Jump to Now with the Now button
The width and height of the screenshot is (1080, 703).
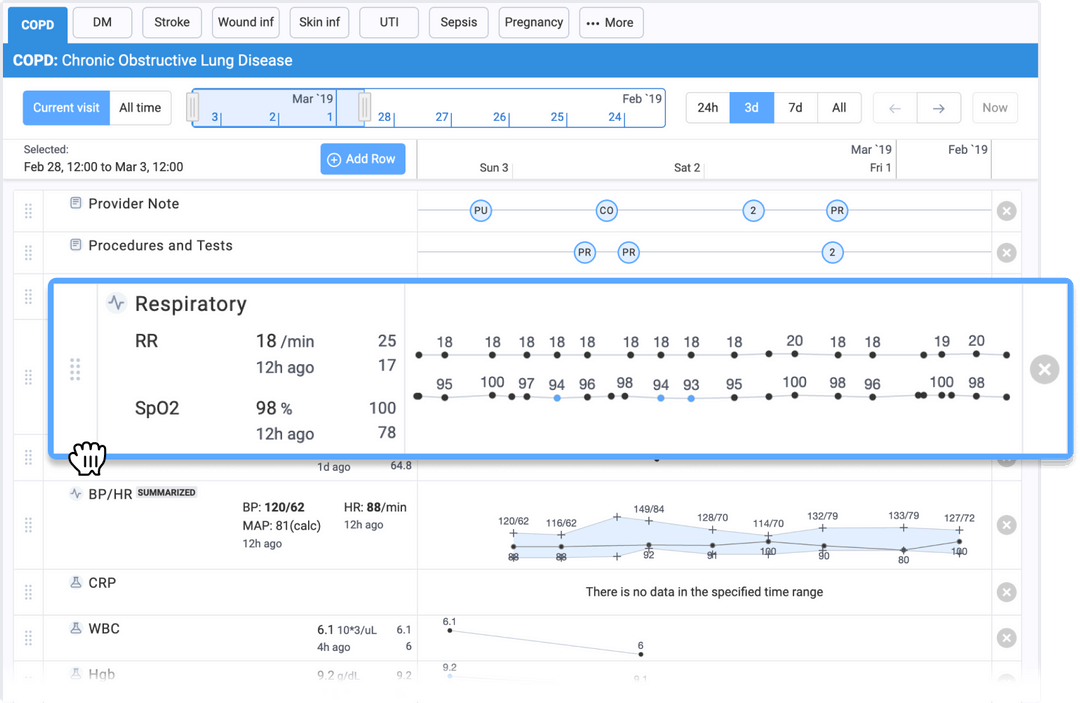995,107
